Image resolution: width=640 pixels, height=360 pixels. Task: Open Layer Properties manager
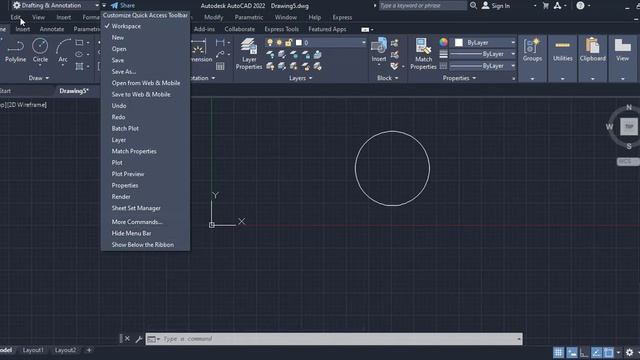(x=249, y=54)
